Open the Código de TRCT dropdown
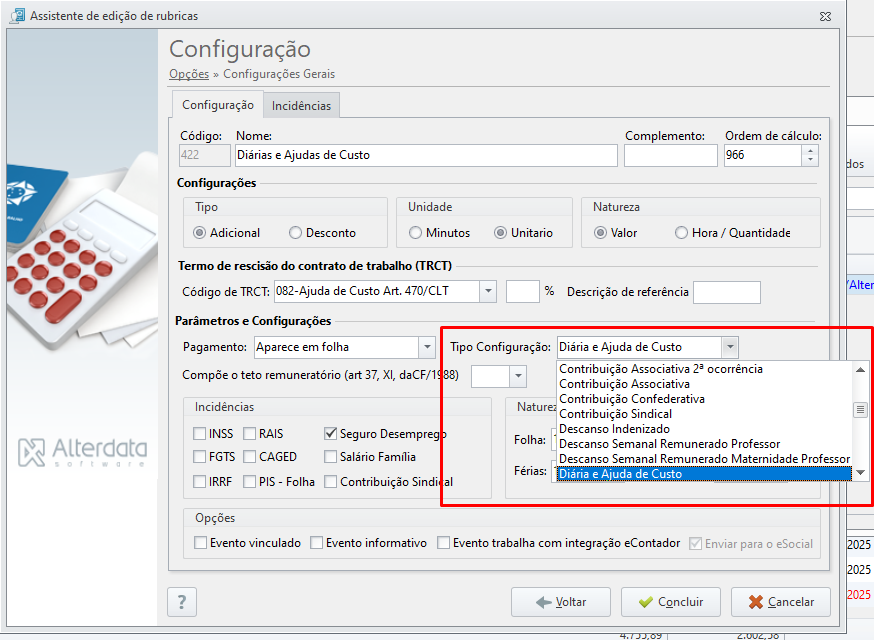The height and width of the screenshot is (640, 874). (488, 291)
